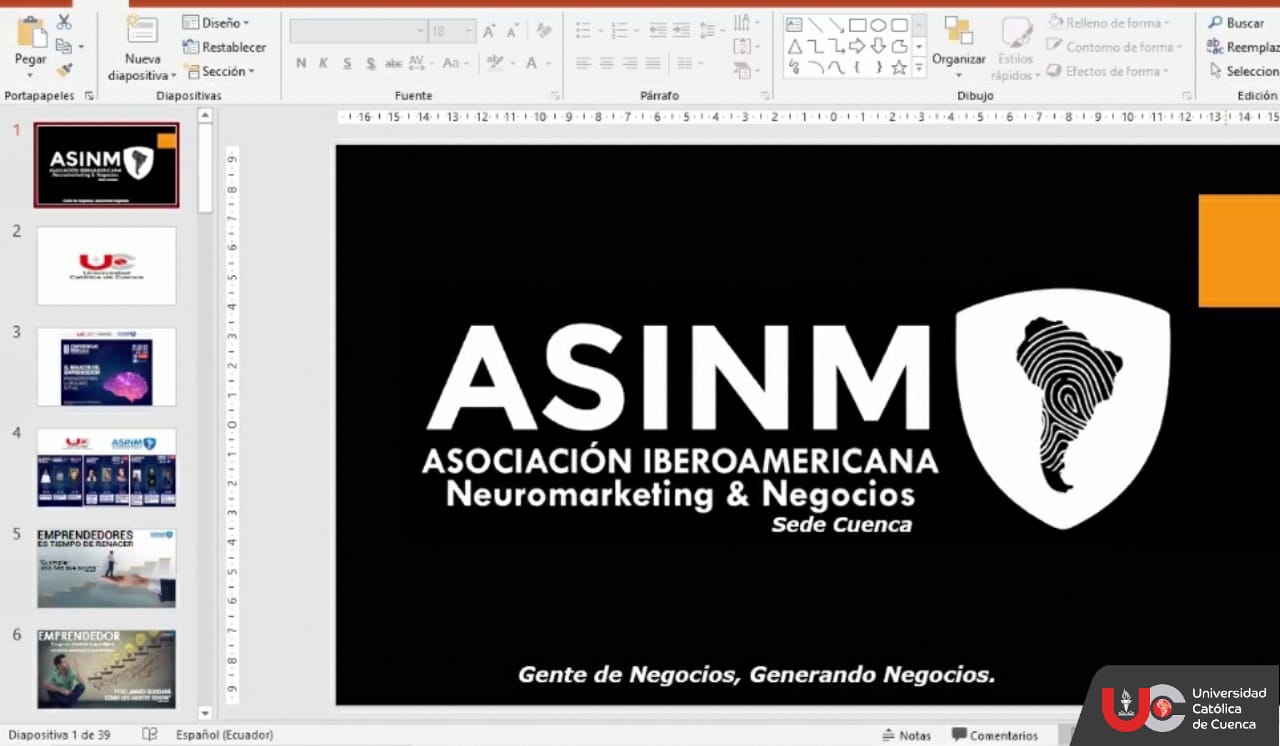Open Párrafo dialog launcher
The image size is (1280, 746).
point(765,96)
